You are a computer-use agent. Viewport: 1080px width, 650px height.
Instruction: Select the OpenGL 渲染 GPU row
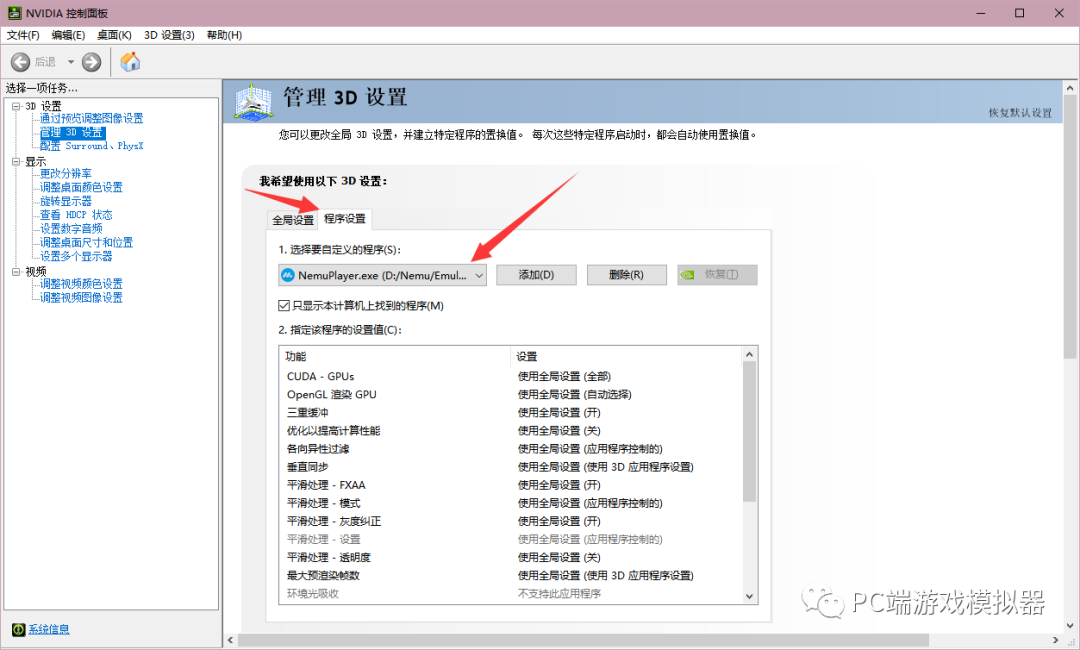tap(510, 395)
